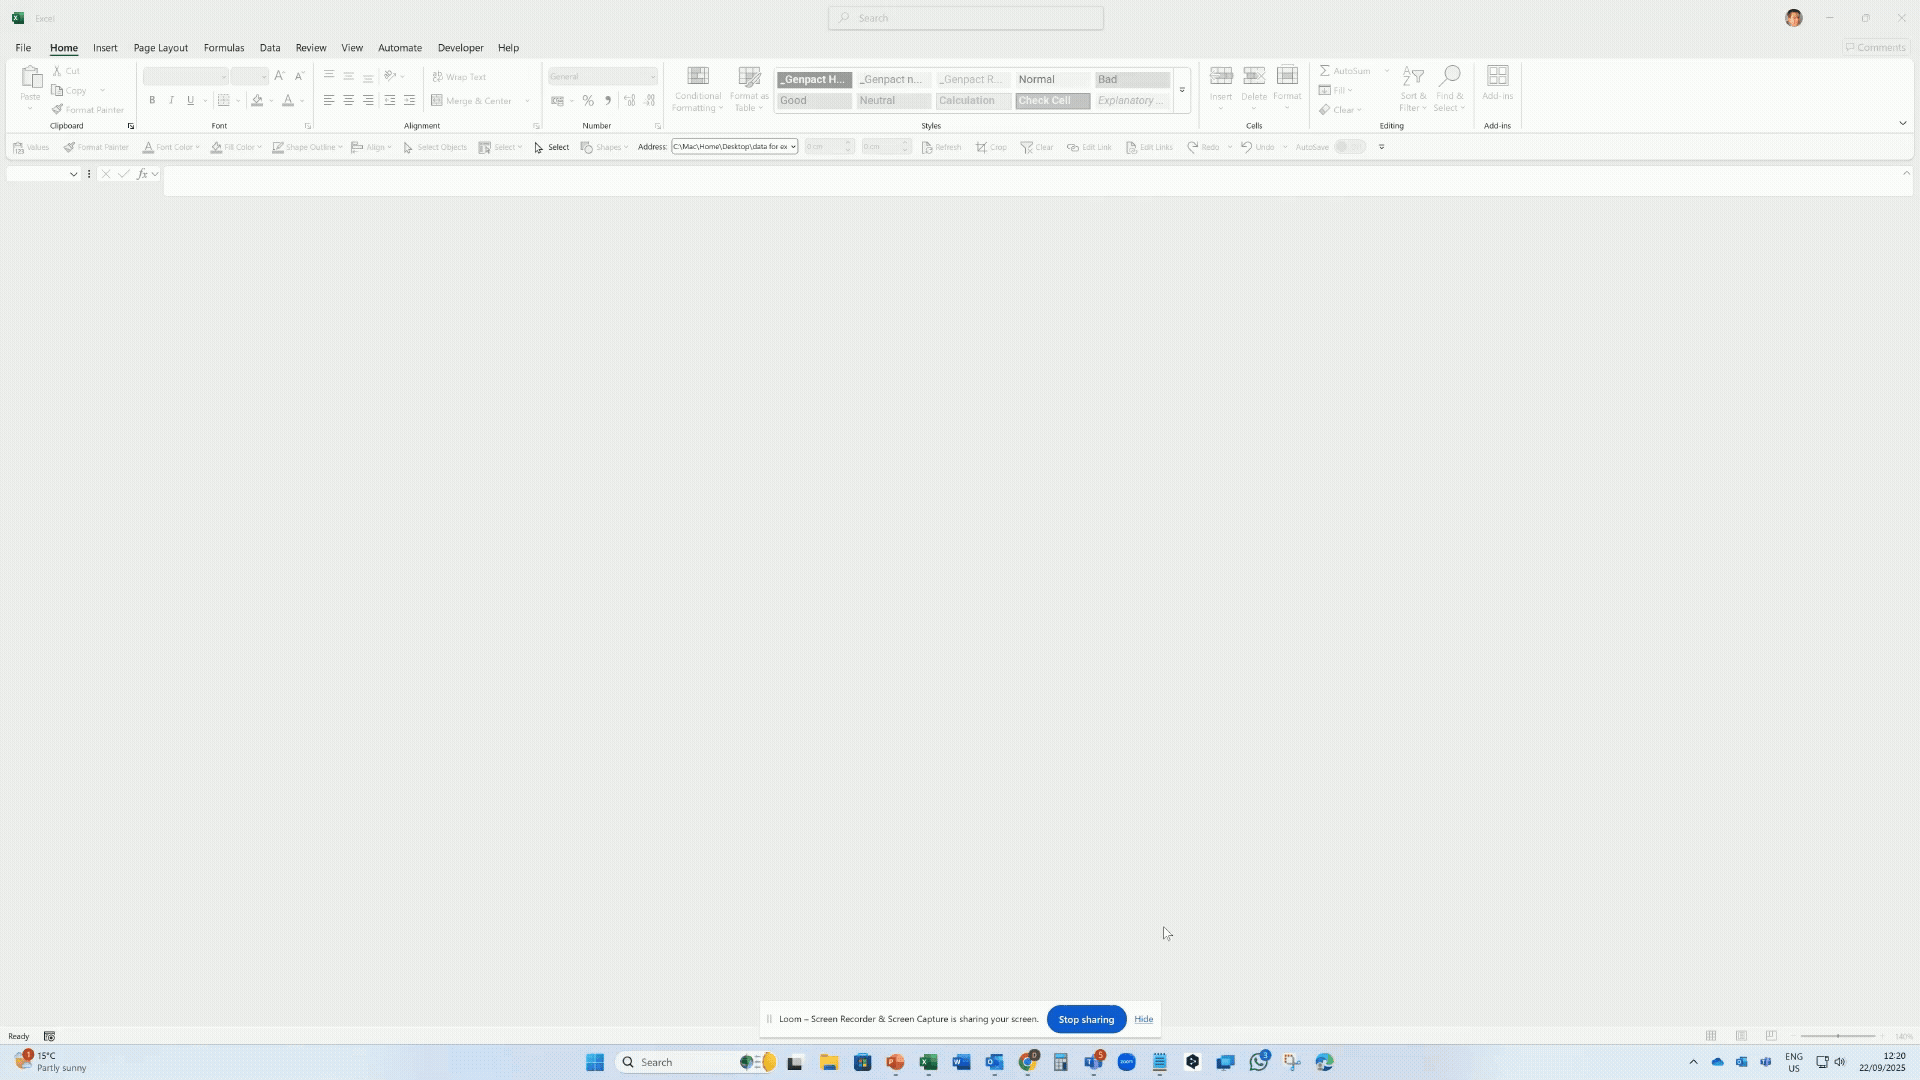The width and height of the screenshot is (1920, 1080).
Task: Click the Refresh icon in quick access toolbar
Action: click(x=928, y=147)
